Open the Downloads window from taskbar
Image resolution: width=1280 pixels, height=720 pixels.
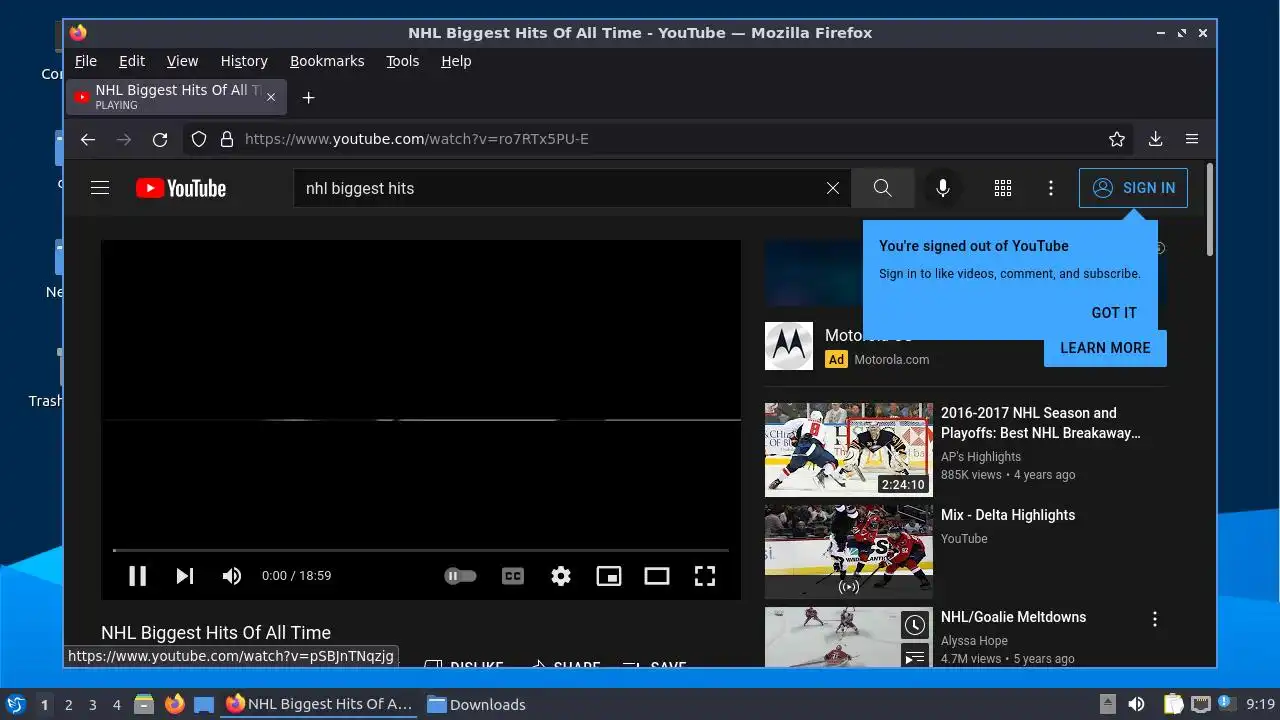pyautogui.click(x=476, y=705)
